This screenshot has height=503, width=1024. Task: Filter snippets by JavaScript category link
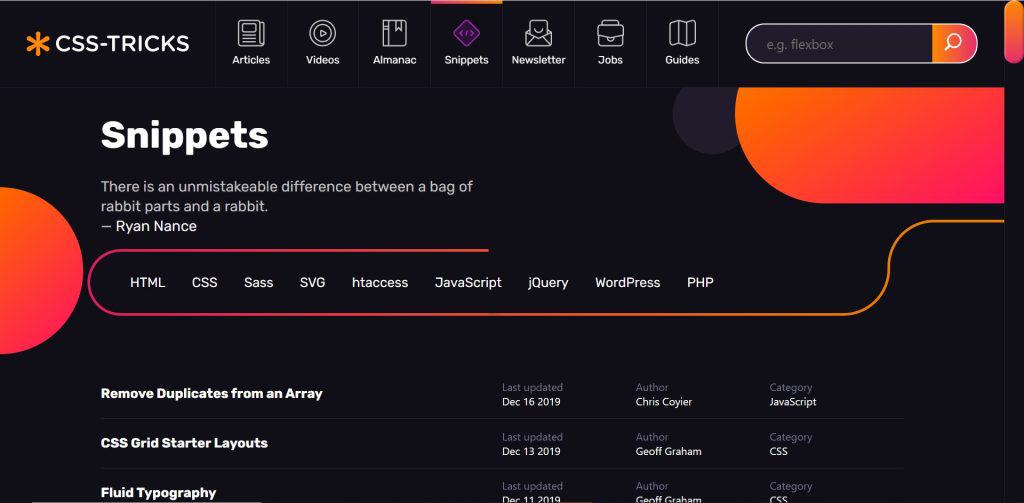tap(468, 283)
